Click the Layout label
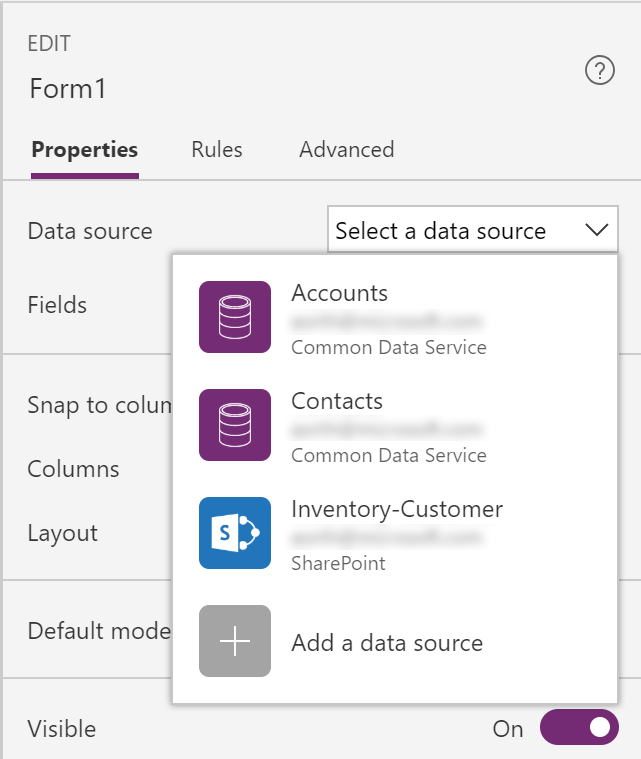Viewport: 641px width, 759px height. tap(62, 534)
